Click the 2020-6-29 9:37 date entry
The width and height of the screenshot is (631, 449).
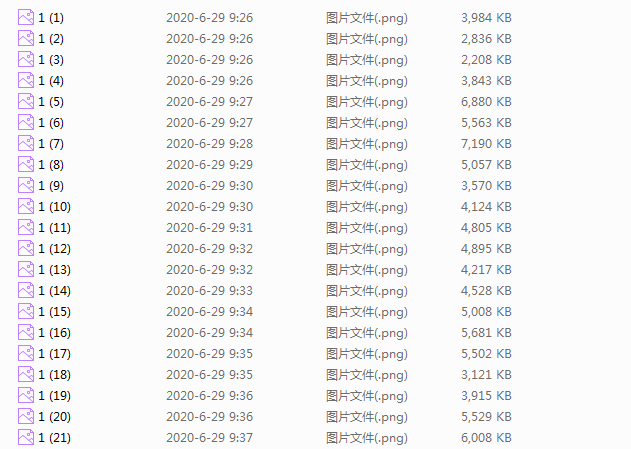point(209,438)
